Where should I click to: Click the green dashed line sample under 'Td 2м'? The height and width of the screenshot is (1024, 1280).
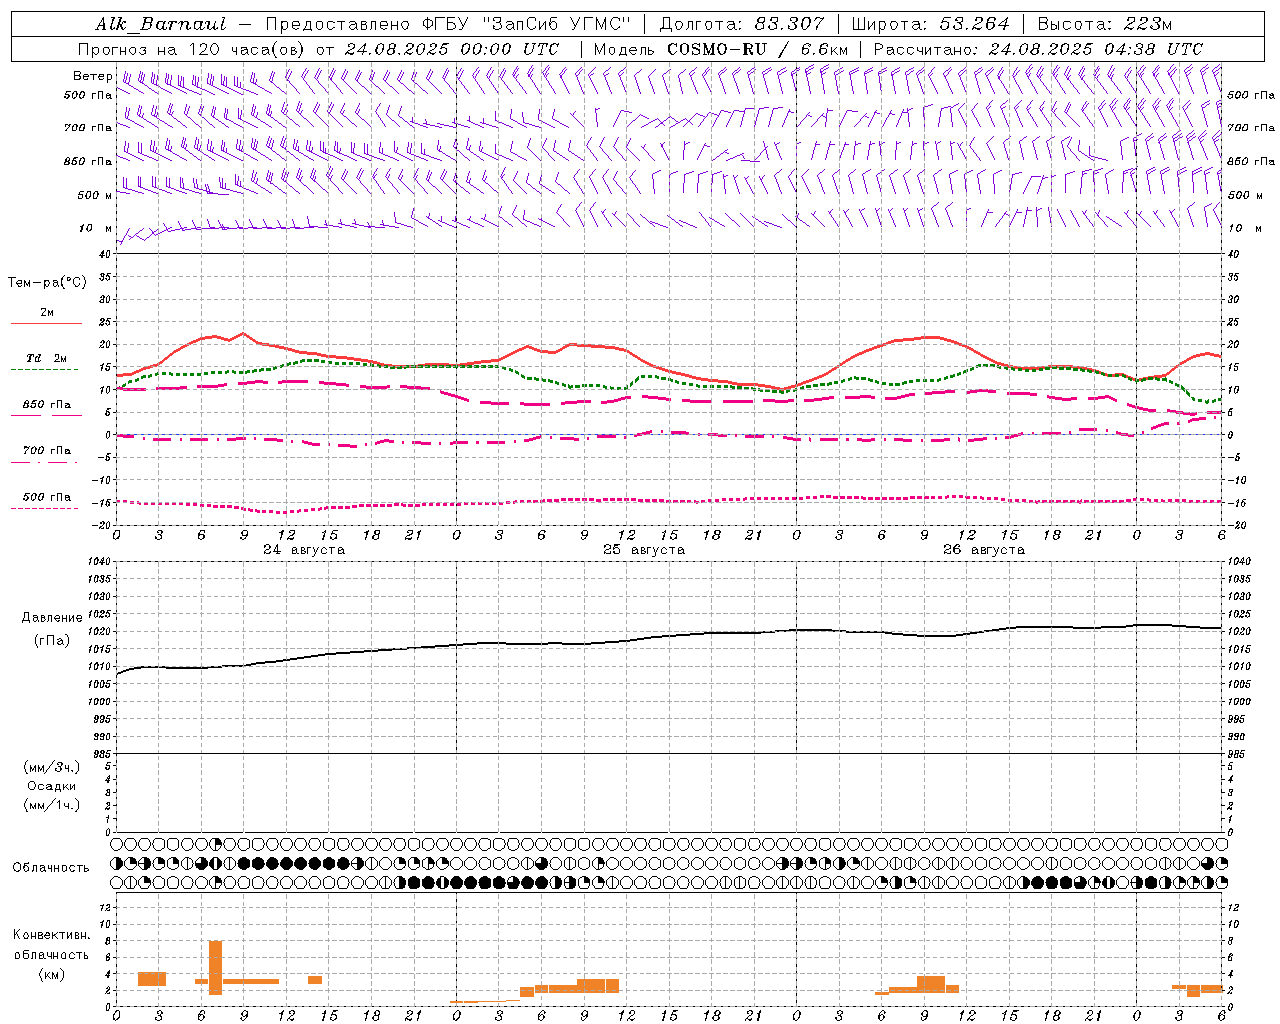(x=45, y=370)
